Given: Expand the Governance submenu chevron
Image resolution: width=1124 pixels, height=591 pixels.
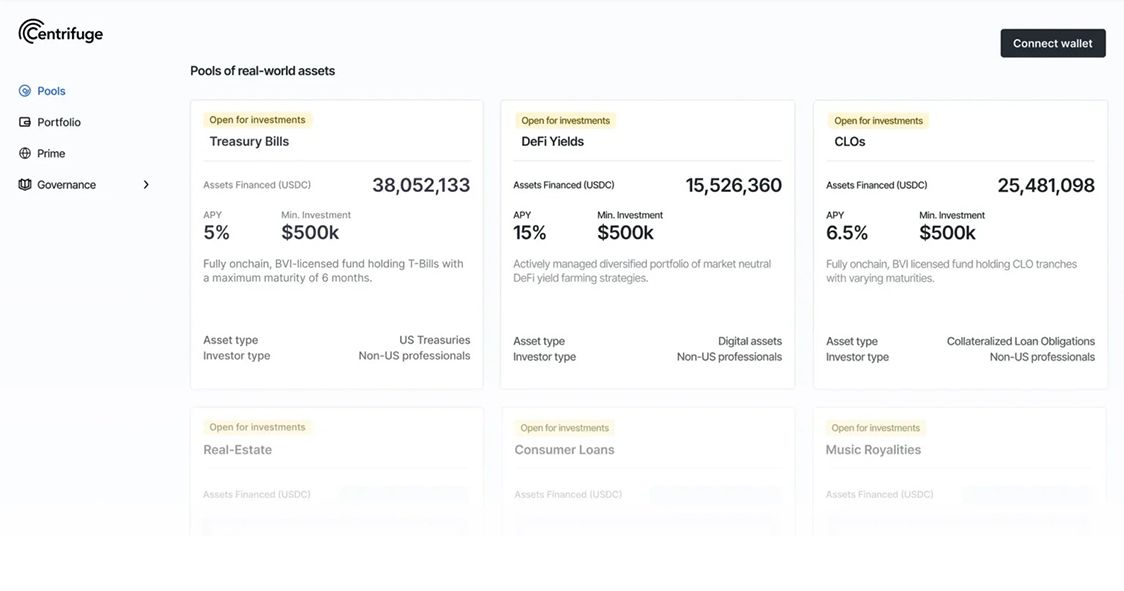Looking at the screenshot, I should pos(146,184).
